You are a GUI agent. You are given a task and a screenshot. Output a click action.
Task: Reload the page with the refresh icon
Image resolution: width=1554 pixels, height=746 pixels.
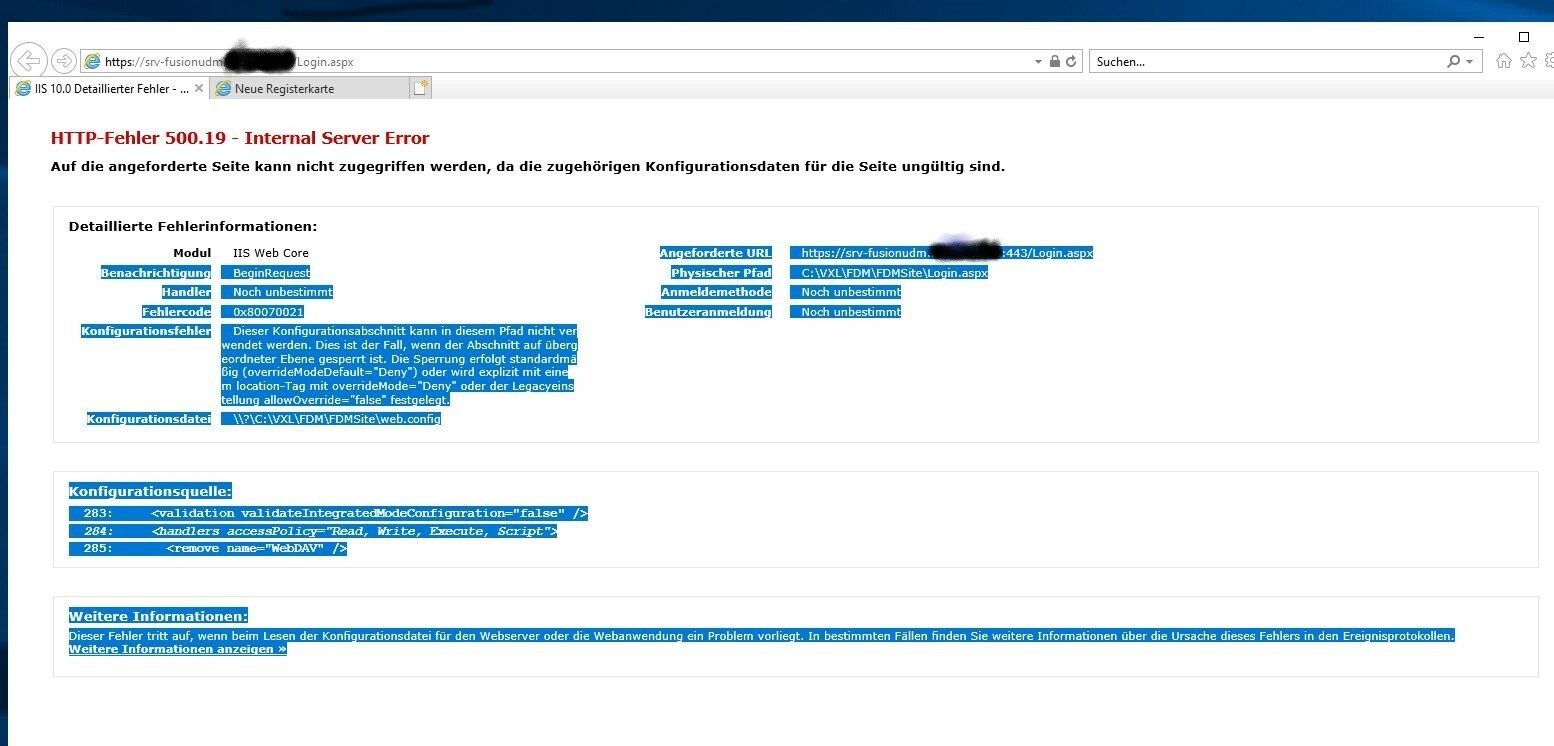tap(1071, 62)
